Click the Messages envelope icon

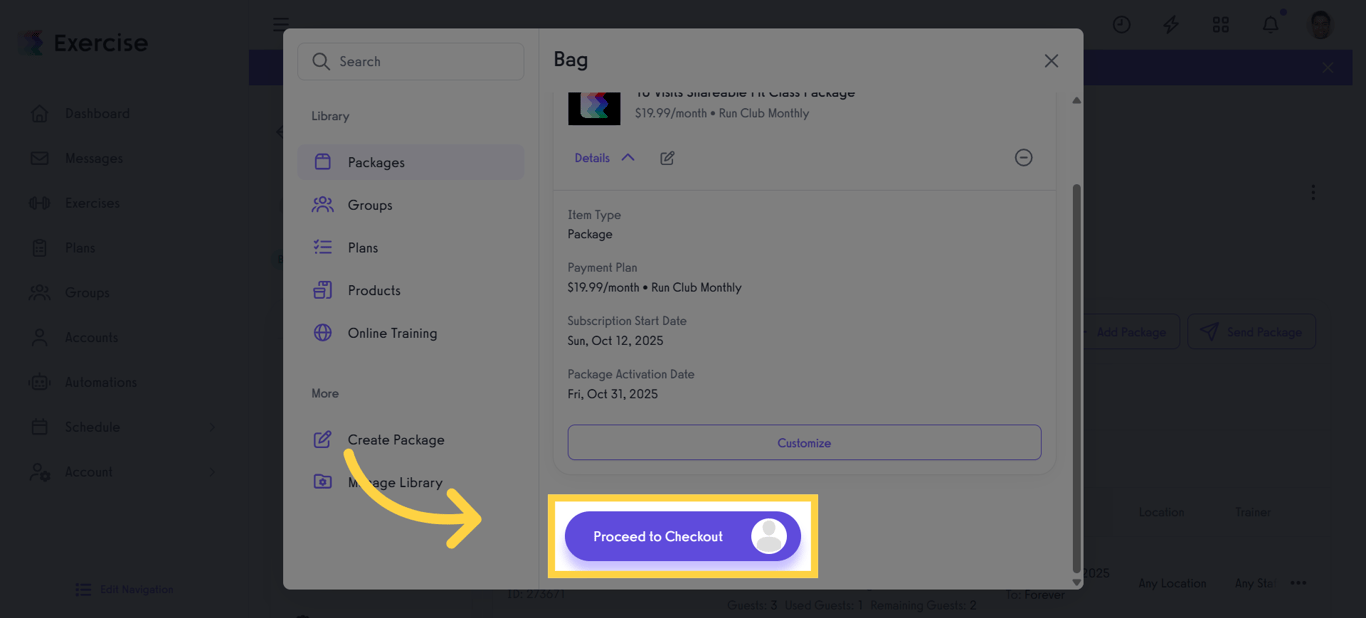click(40, 158)
